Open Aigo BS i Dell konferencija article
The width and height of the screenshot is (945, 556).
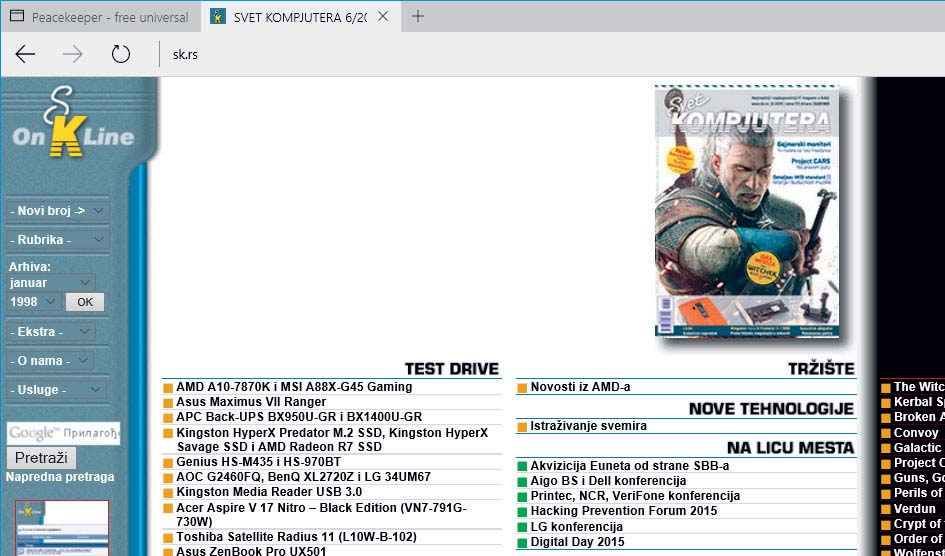click(608, 481)
